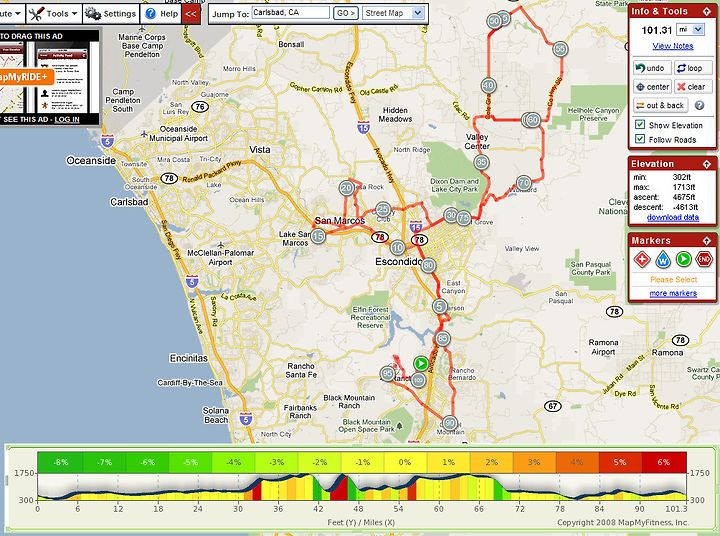Click the Route 67 highway shield
Screen dimensions: 720x536
pyautogui.click(x=552, y=406)
